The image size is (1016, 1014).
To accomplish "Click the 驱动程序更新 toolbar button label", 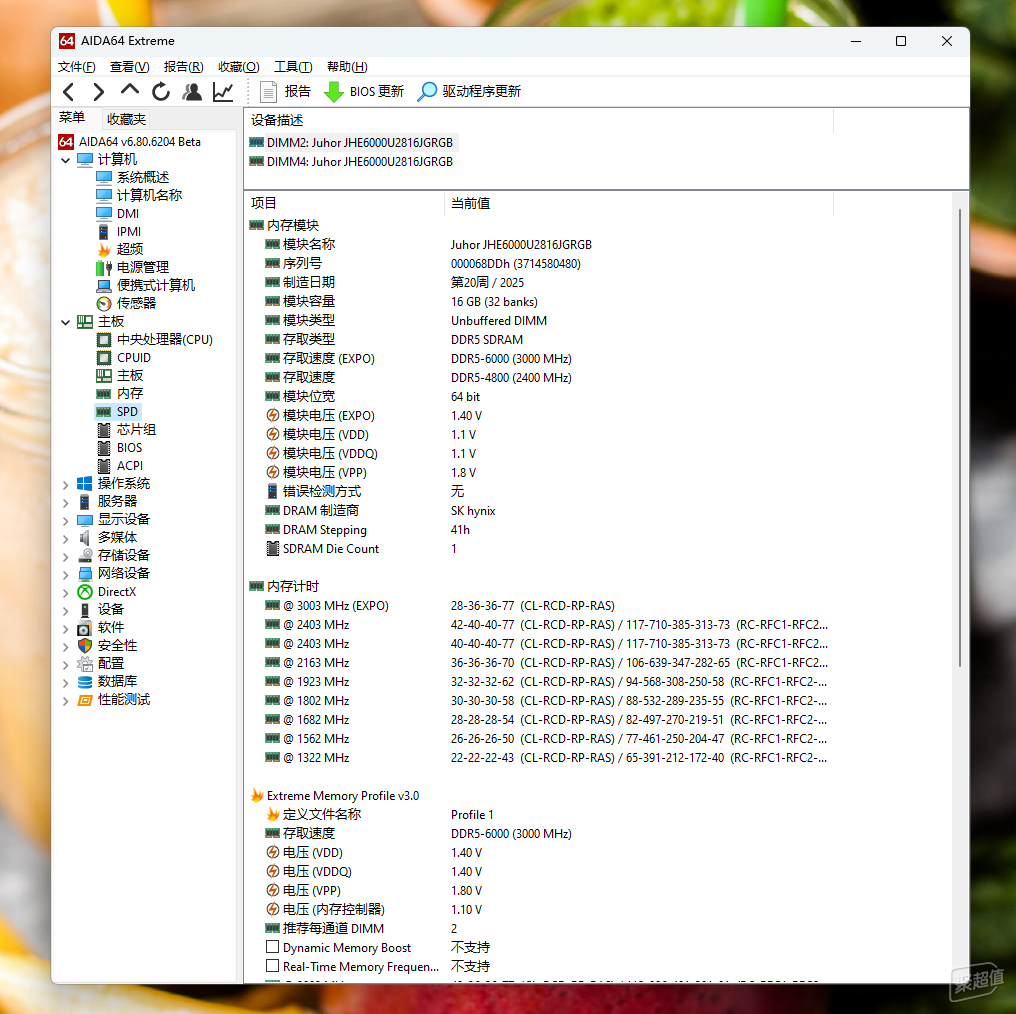I will point(481,91).
